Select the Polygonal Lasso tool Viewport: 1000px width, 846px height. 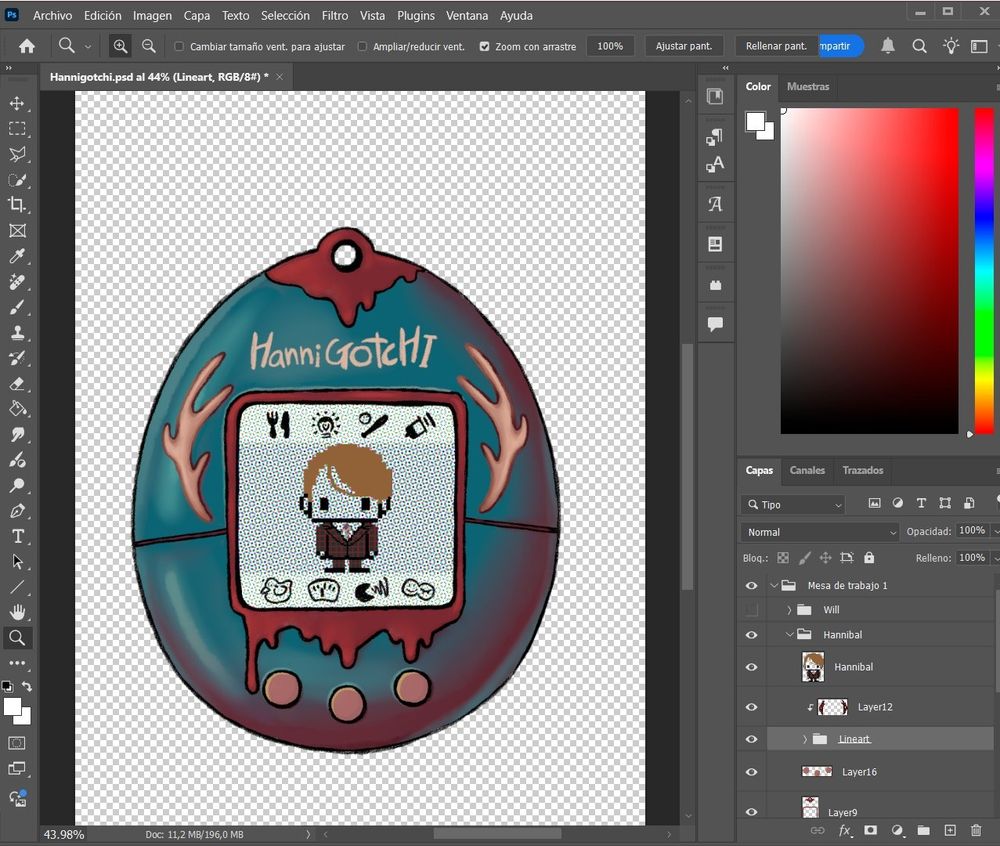(17, 154)
